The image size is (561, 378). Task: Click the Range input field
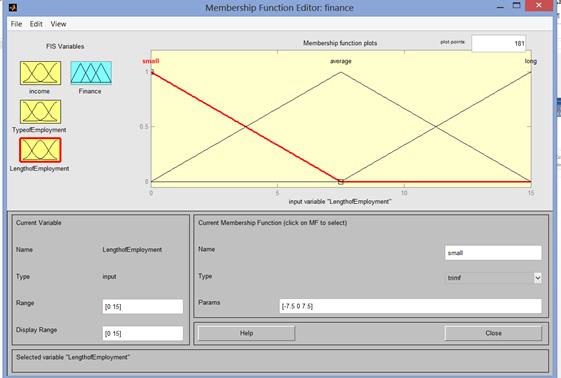(x=143, y=306)
